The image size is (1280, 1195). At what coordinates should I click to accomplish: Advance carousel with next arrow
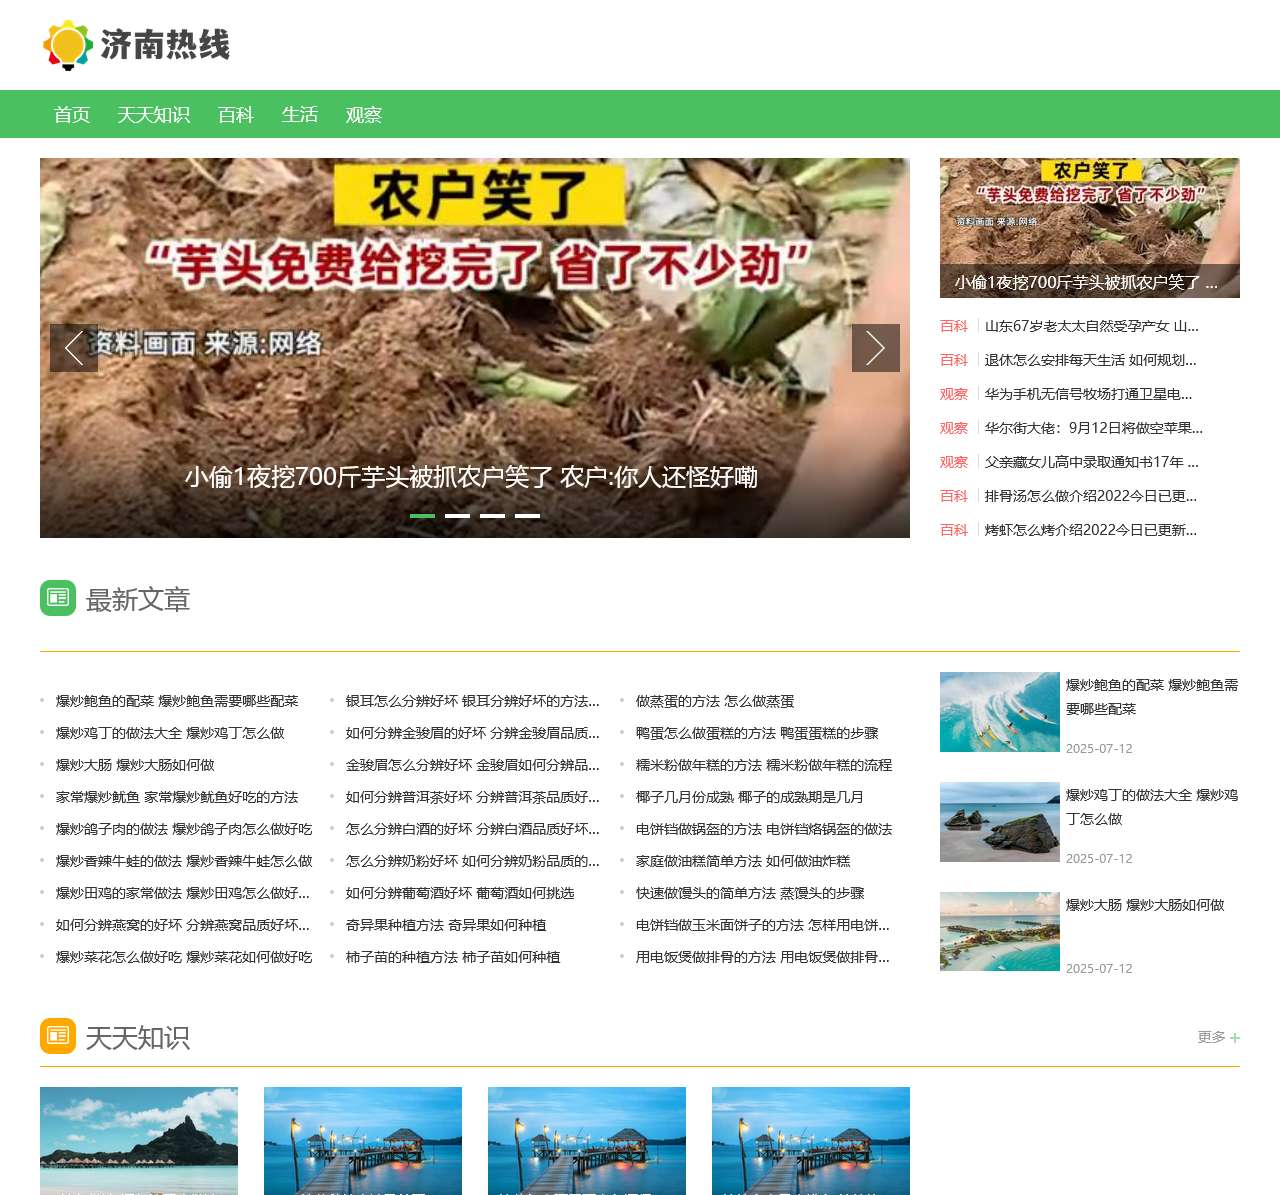[876, 348]
